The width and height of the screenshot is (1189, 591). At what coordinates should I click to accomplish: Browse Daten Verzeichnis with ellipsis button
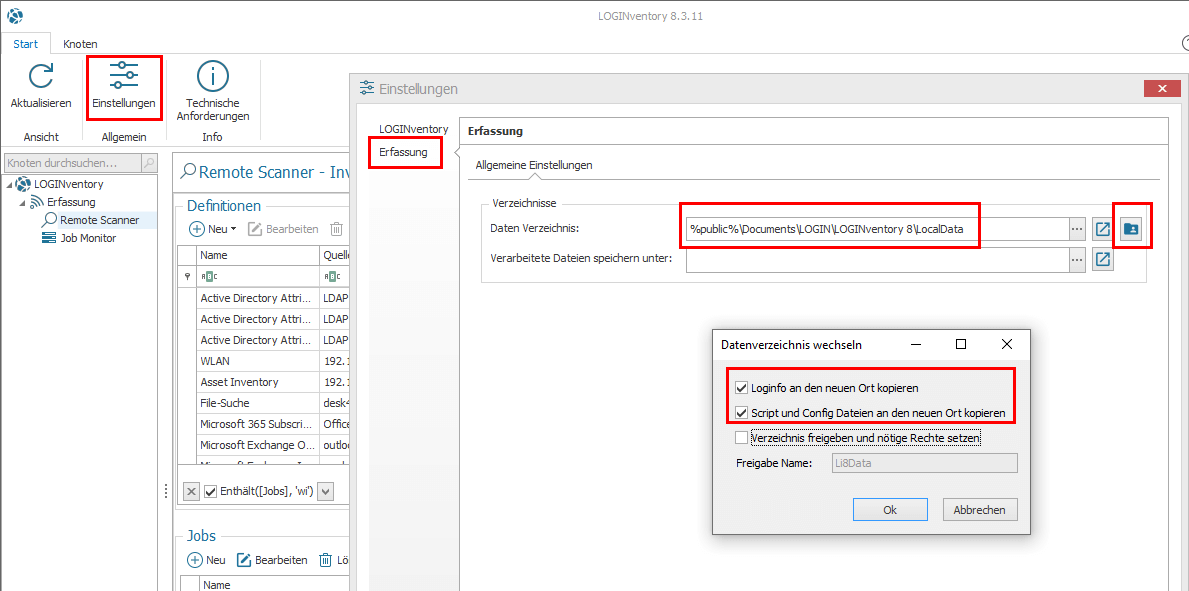point(1077,228)
